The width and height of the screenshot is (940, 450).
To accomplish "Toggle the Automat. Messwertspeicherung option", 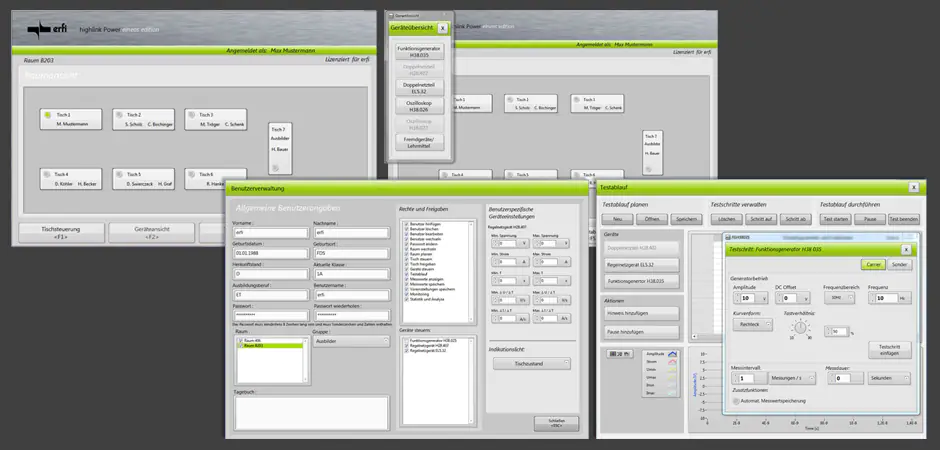I will tap(736, 401).
